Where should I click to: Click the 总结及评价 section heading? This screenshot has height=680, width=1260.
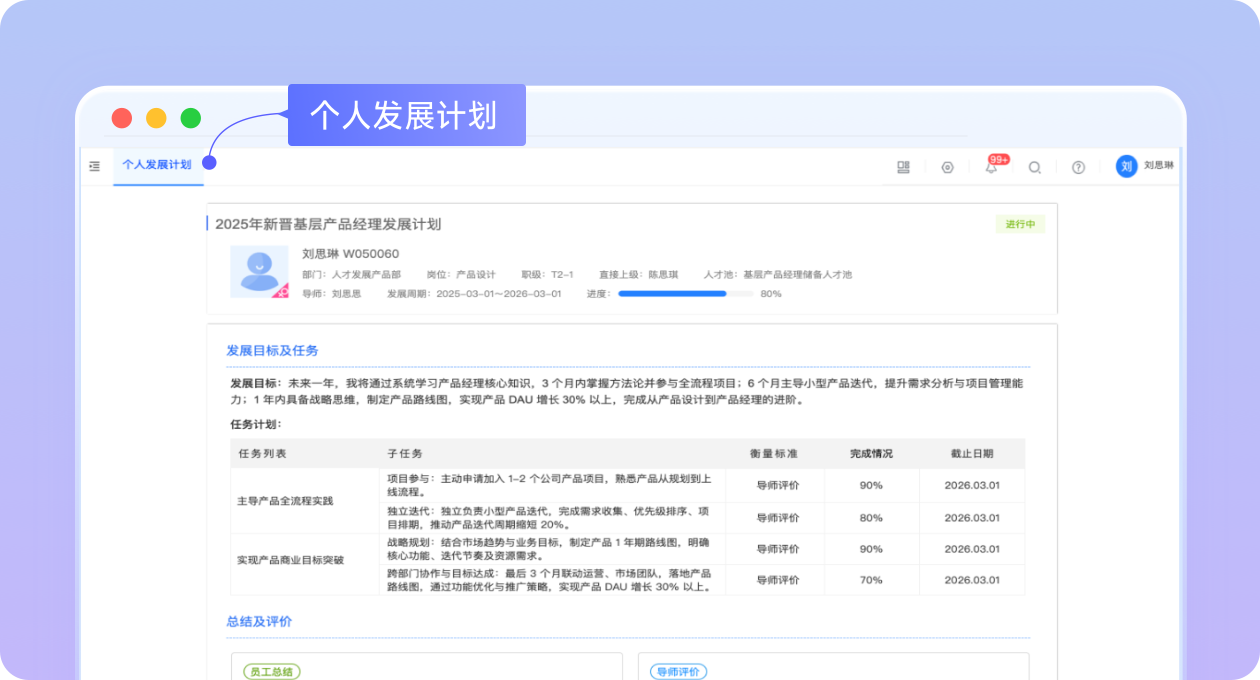click(259, 621)
